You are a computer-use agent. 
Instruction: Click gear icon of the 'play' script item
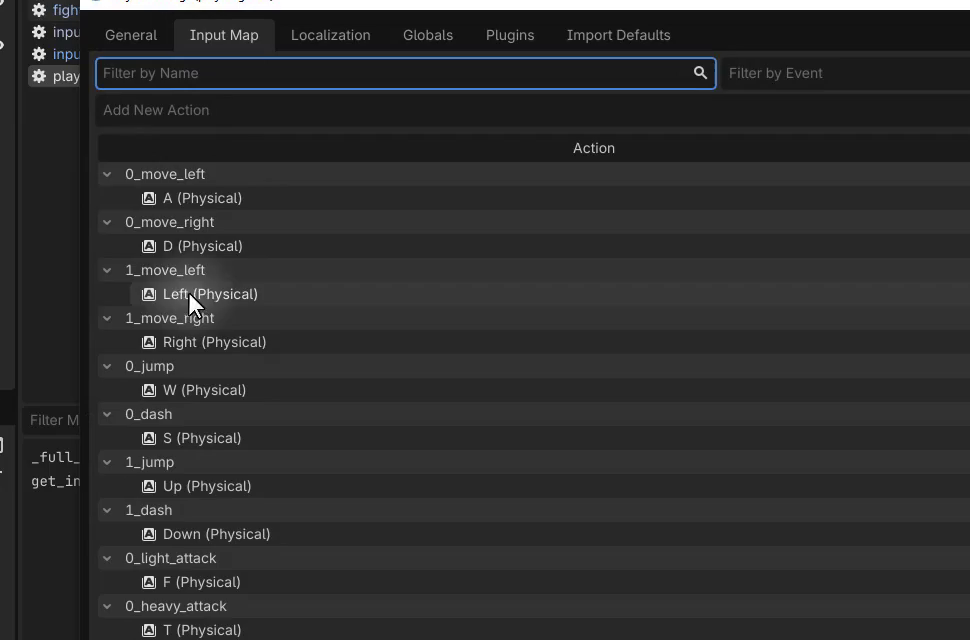pos(39,76)
